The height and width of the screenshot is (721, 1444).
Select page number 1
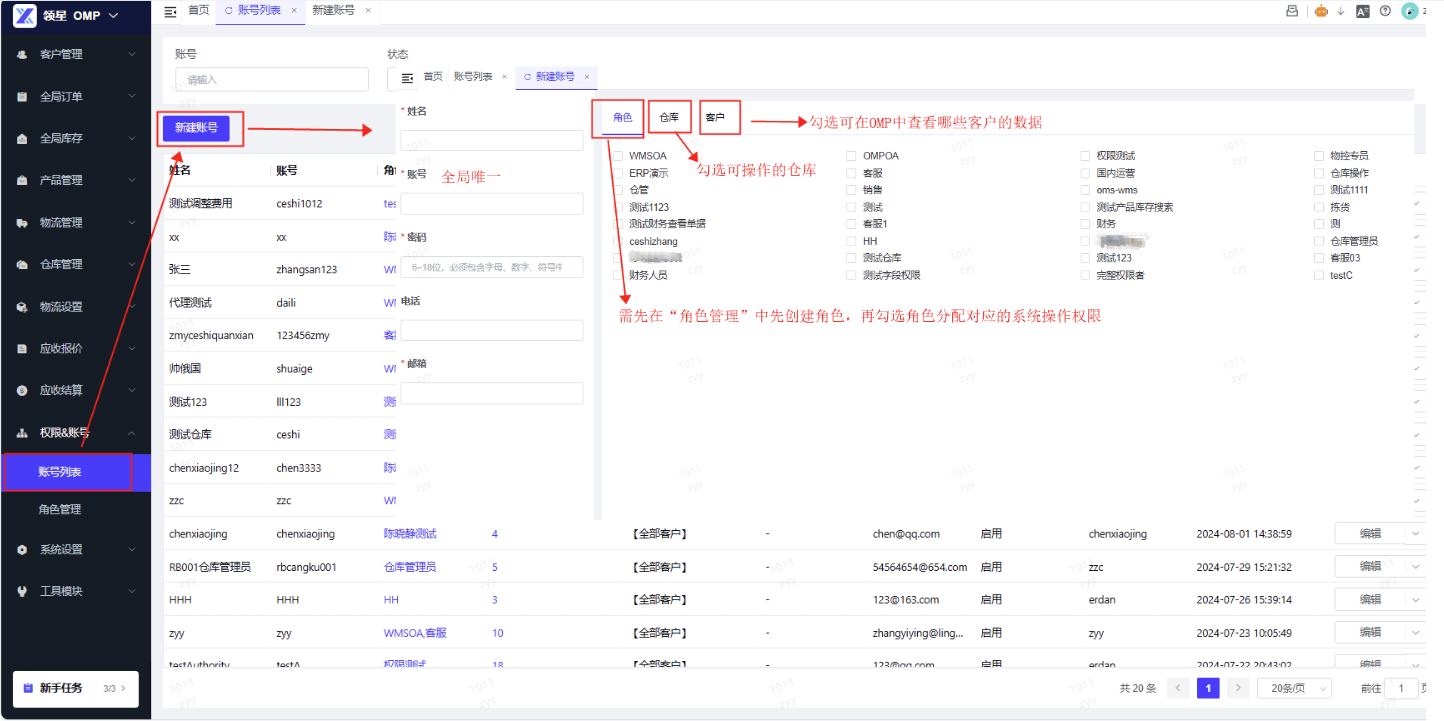click(x=1208, y=688)
